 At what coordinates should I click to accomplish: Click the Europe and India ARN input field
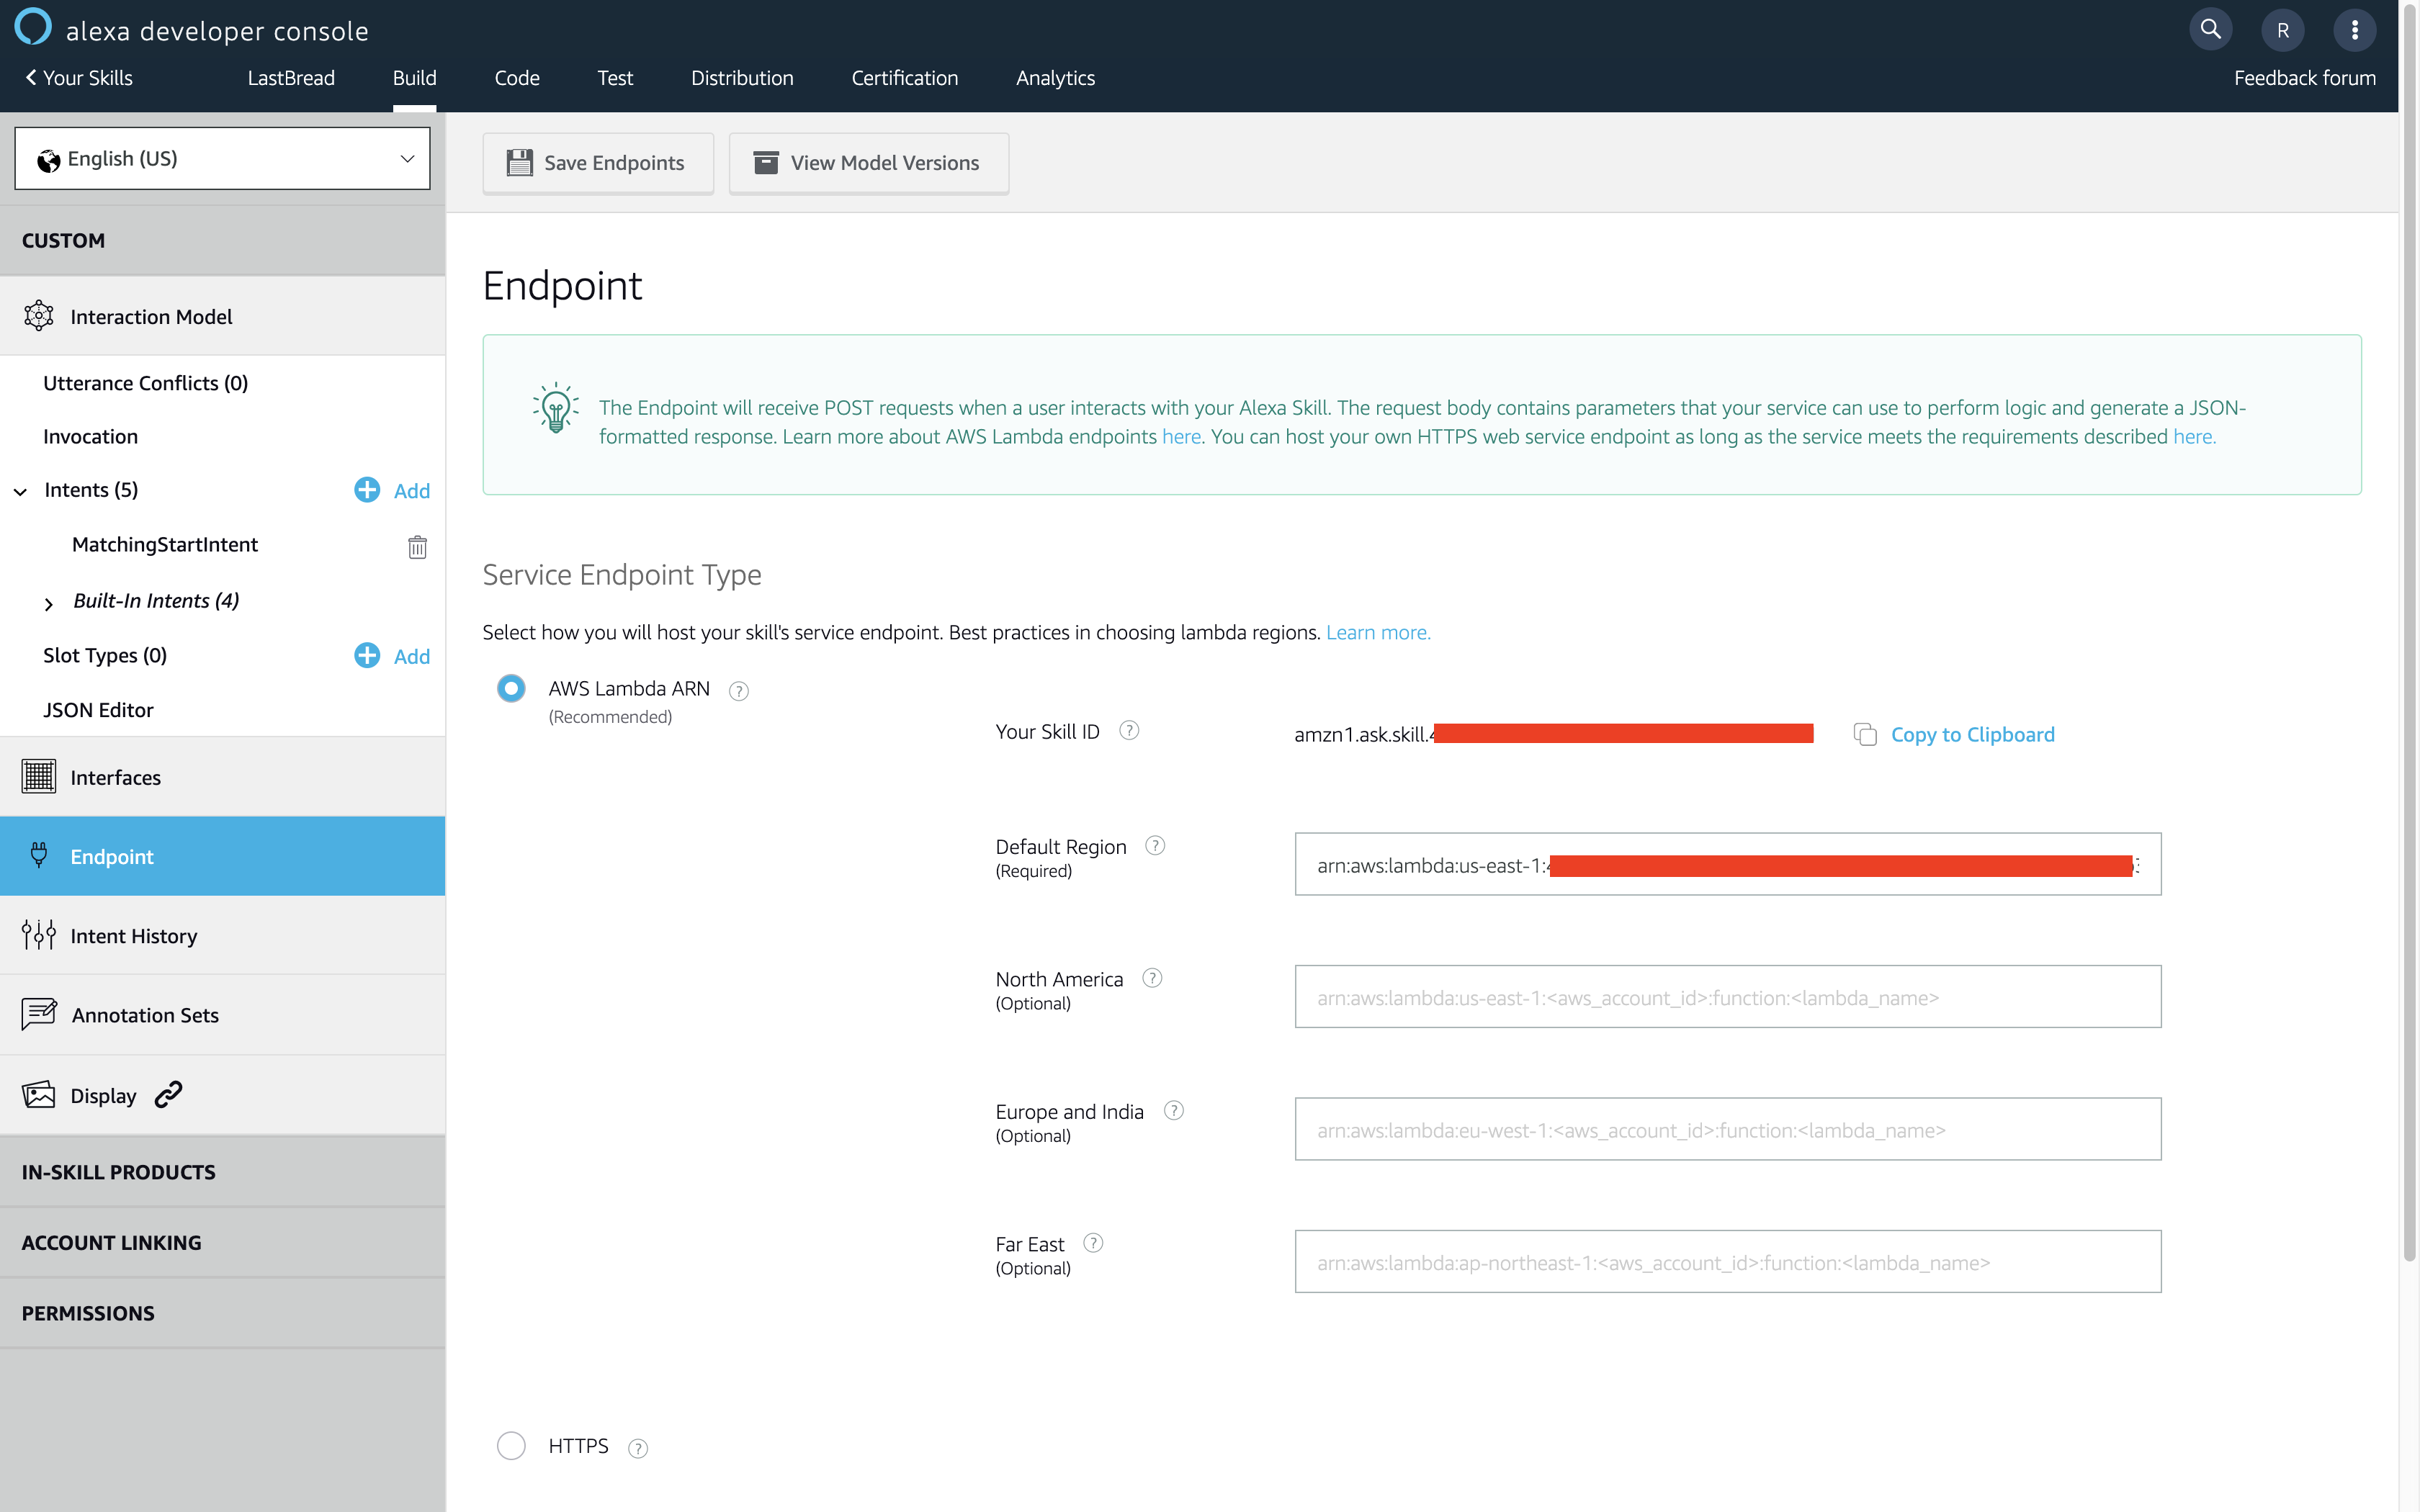[1728, 1129]
